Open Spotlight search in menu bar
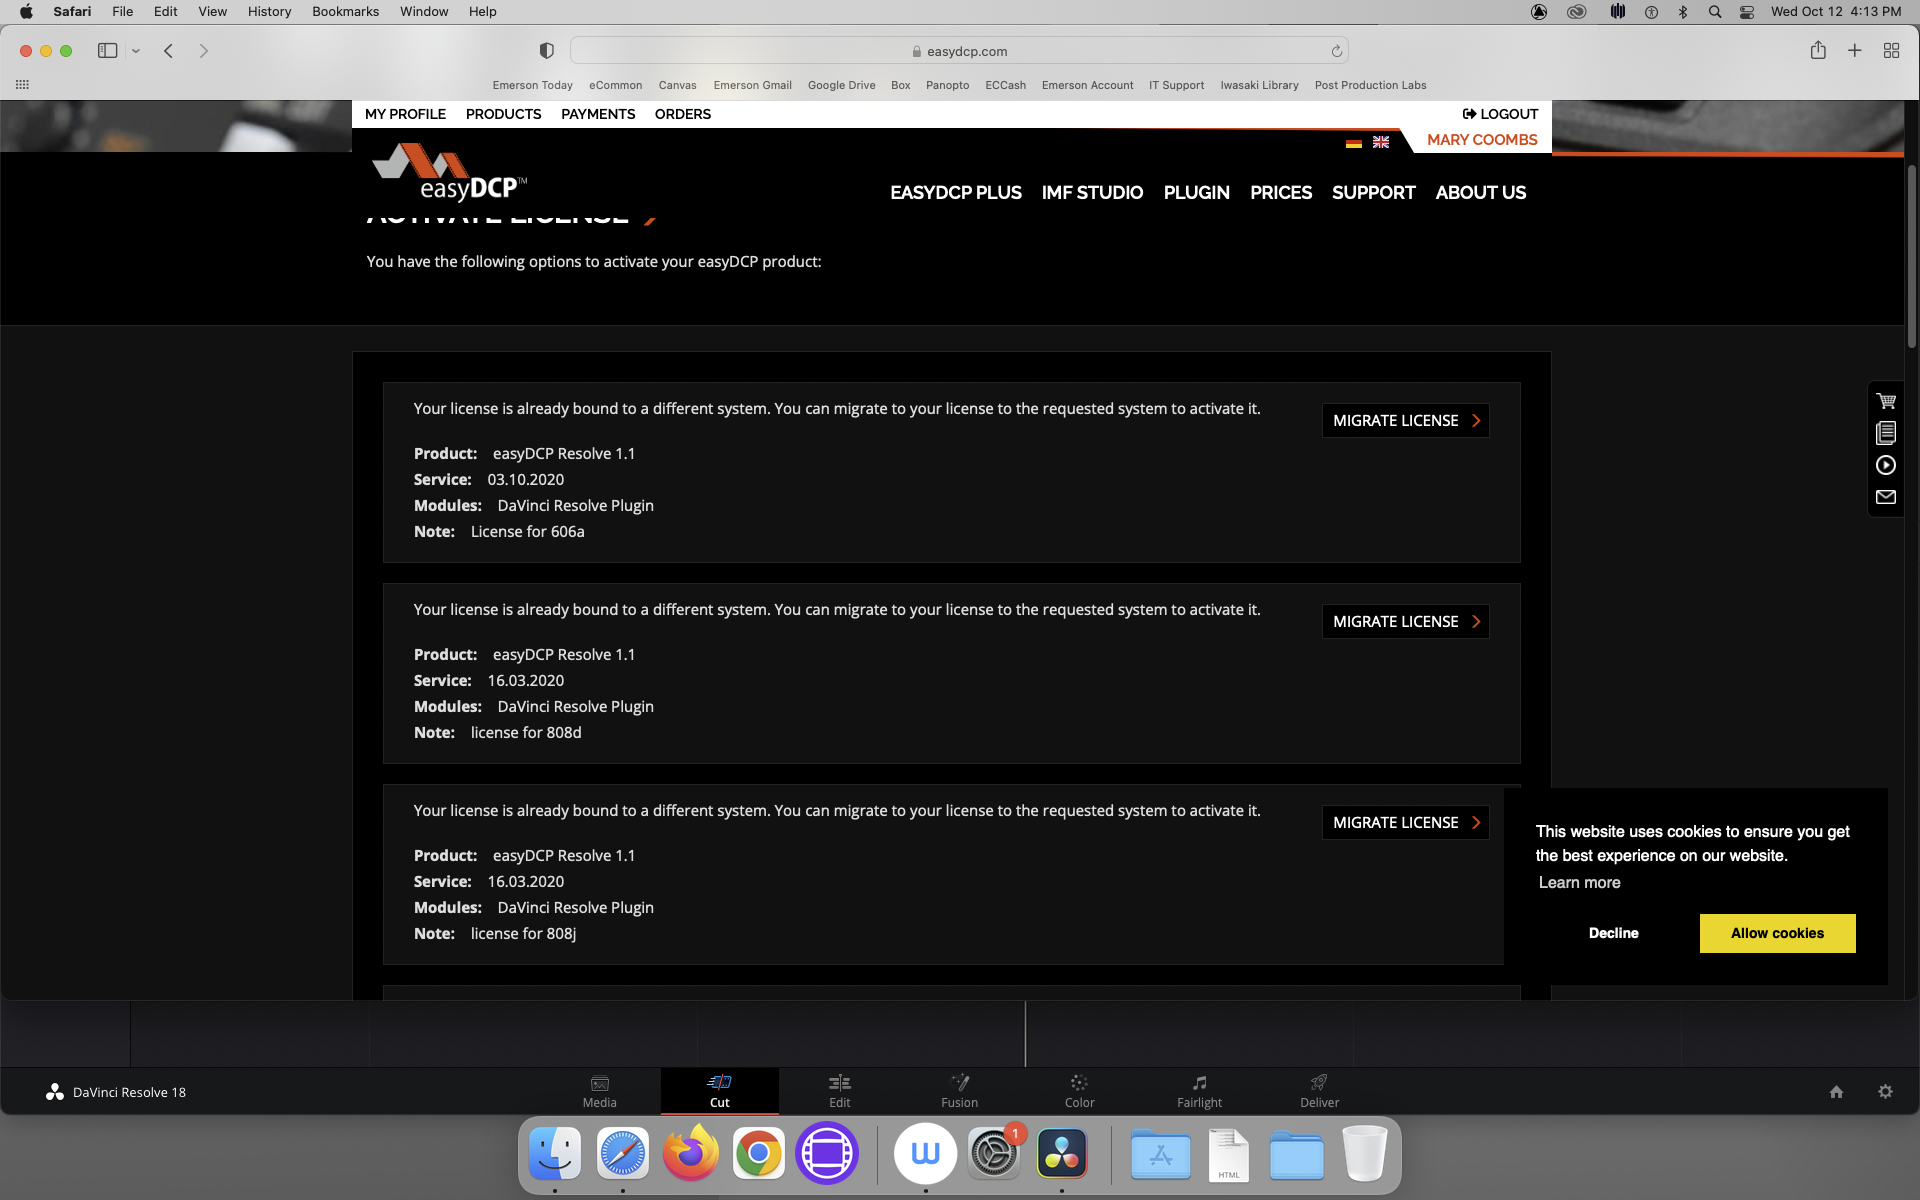The image size is (1920, 1200). click(x=1715, y=12)
